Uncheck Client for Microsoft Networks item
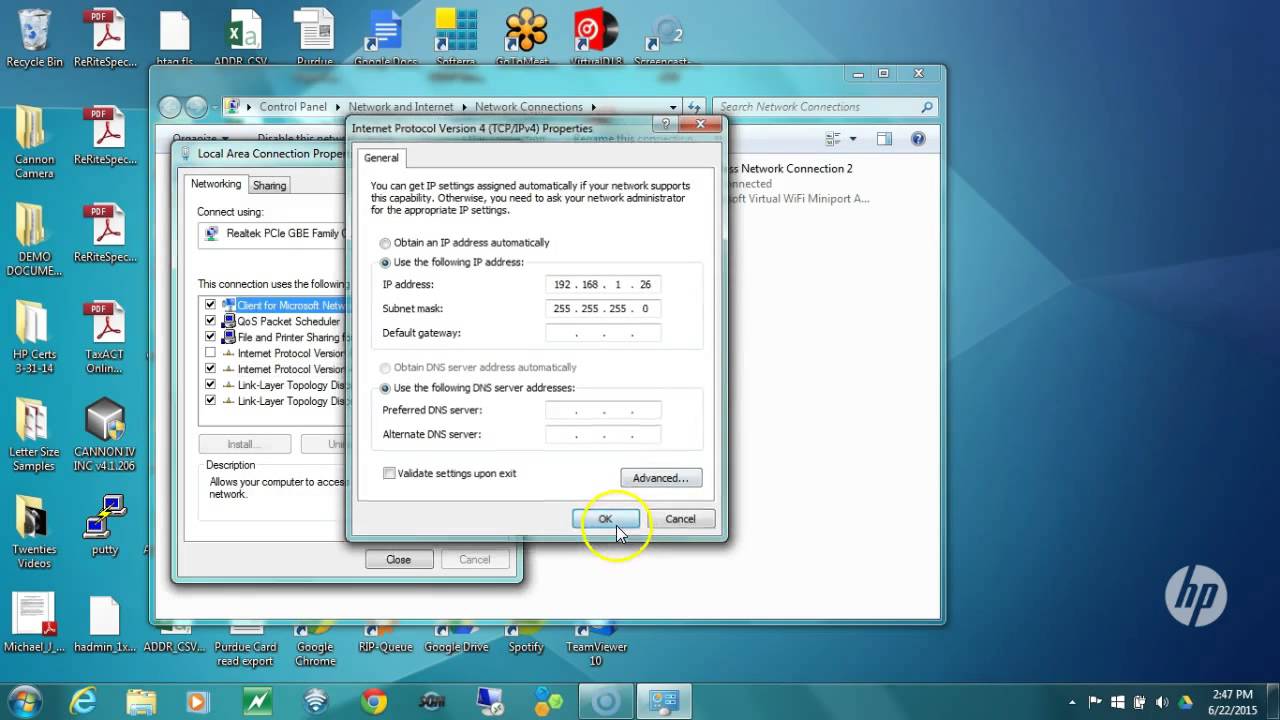Image resolution: width=1280 pixels, height=720 pixels. [210, 305]
